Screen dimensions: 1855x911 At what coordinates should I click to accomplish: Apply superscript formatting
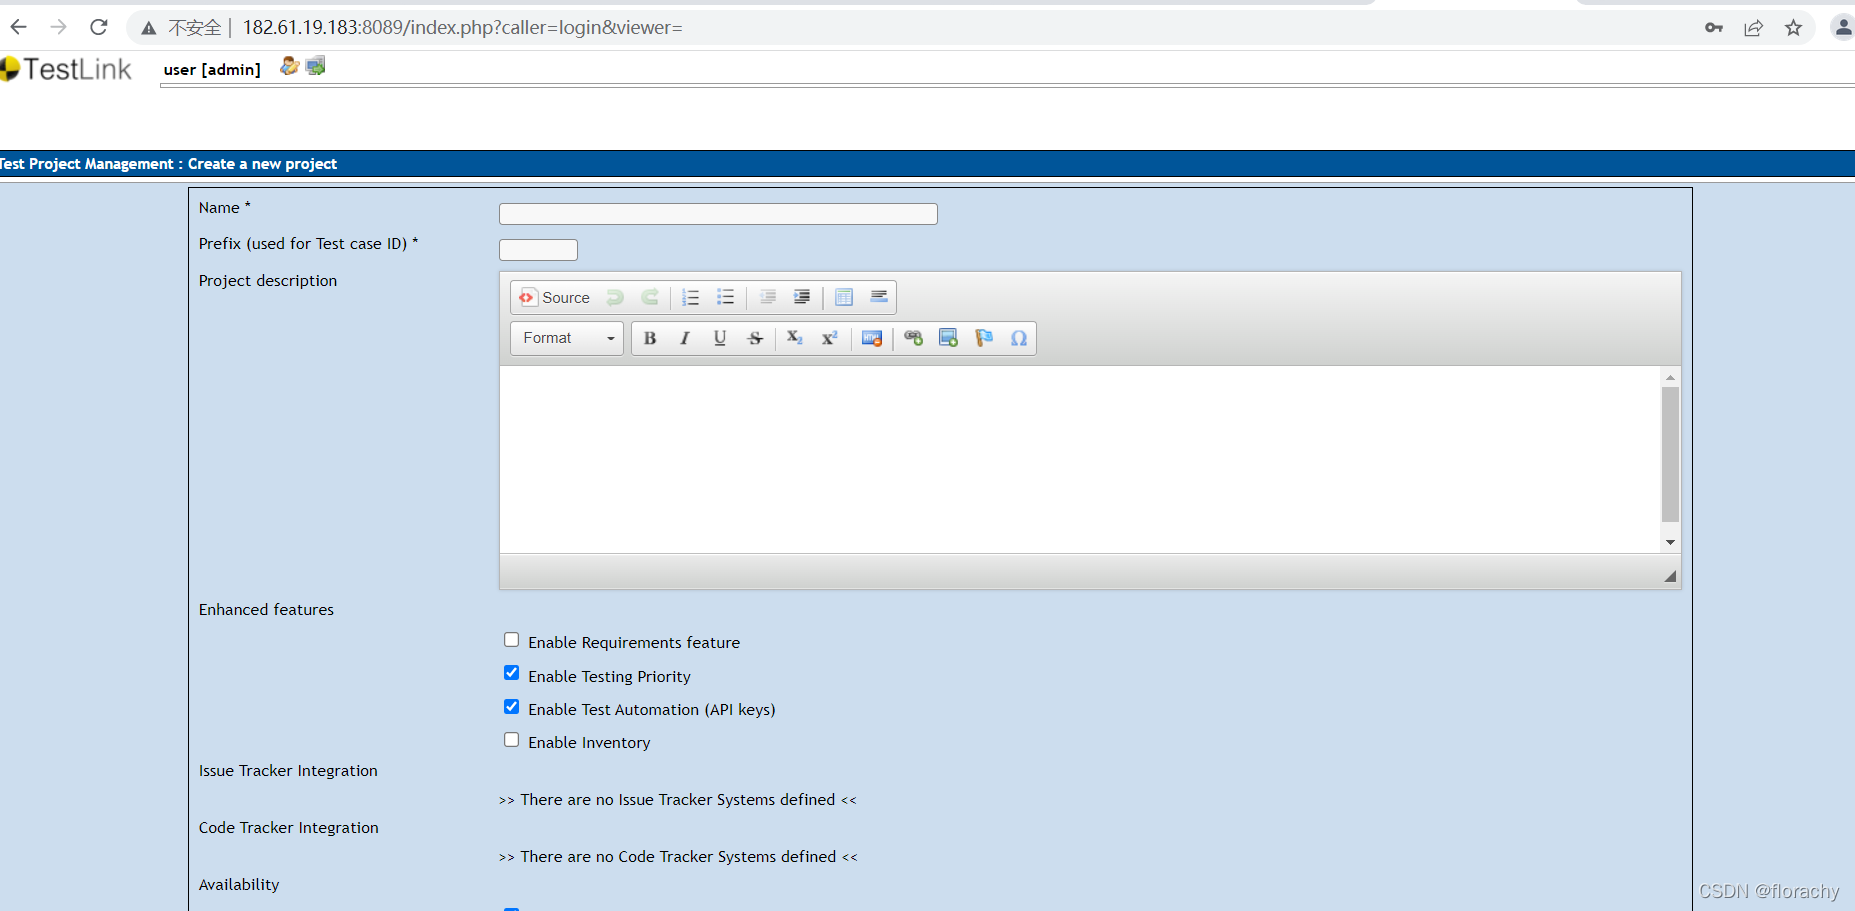click(x=830, y=339)
